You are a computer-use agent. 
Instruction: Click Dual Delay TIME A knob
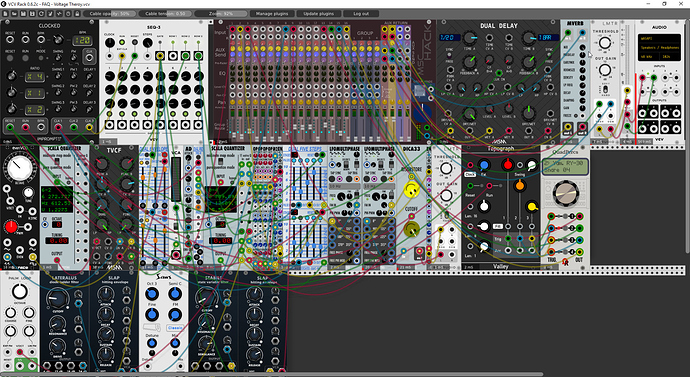click(x=470, y=38)
